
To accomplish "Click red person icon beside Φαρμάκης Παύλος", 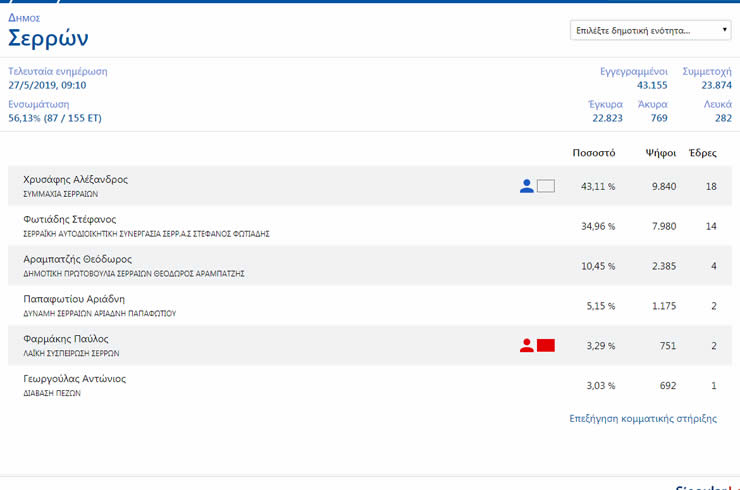I will coord(527,346).
